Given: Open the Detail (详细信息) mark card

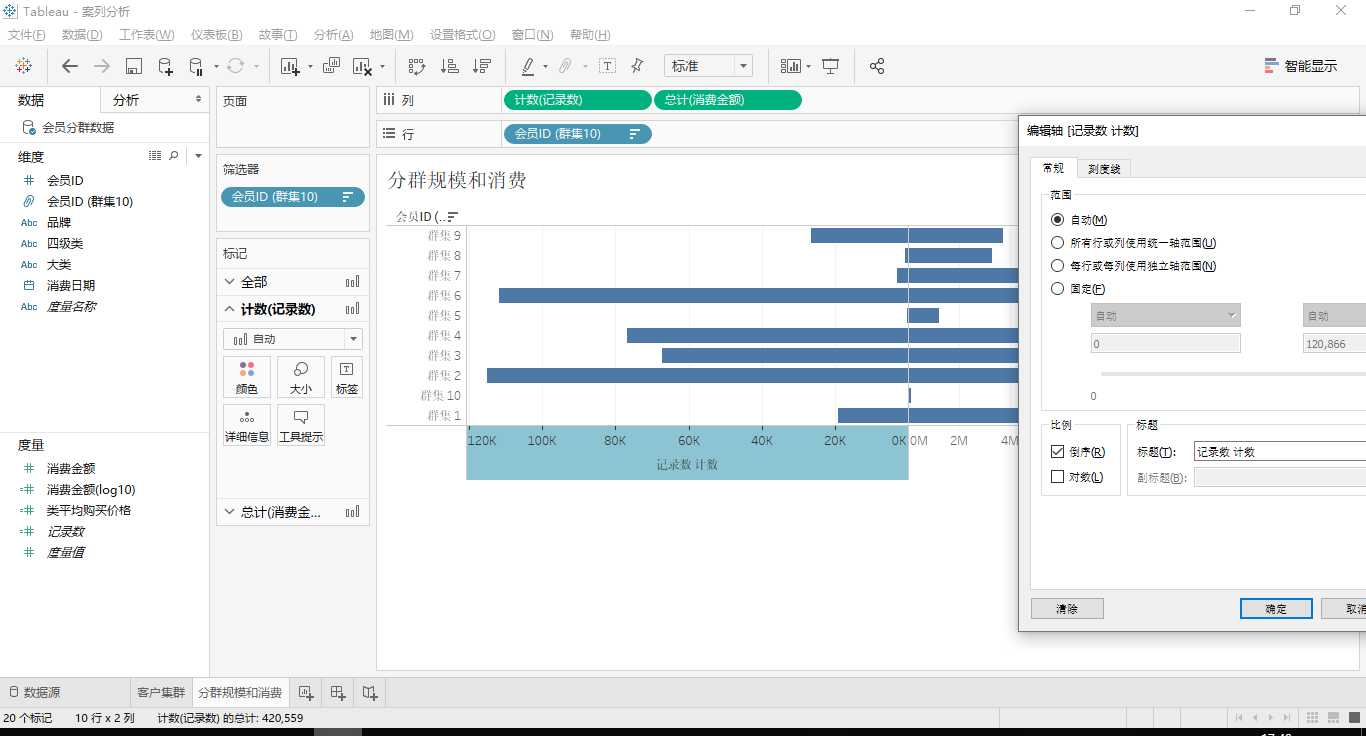Looking at the screenshot, I should pyautogui.click(x=247, y=425).
